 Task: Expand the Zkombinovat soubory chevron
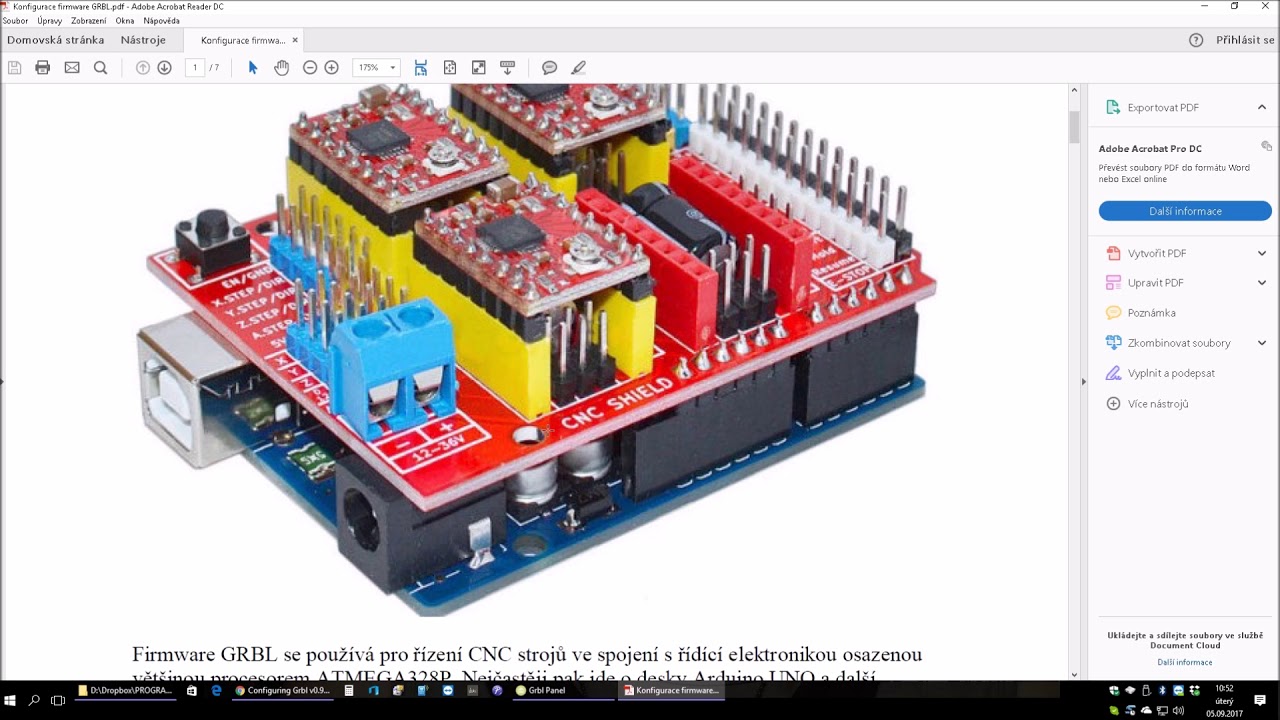click(1262, 343)
